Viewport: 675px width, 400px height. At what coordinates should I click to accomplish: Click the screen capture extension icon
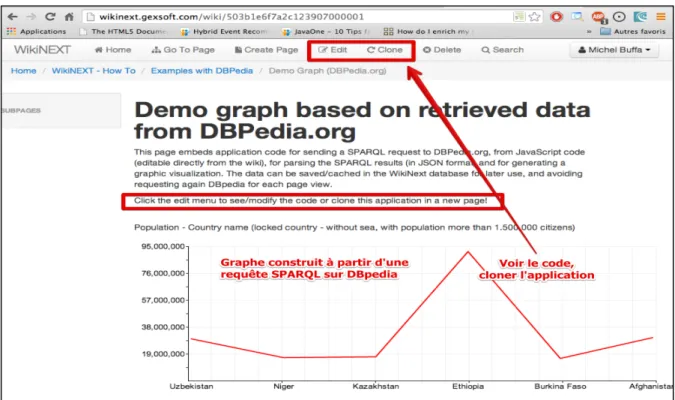(577, 17)
